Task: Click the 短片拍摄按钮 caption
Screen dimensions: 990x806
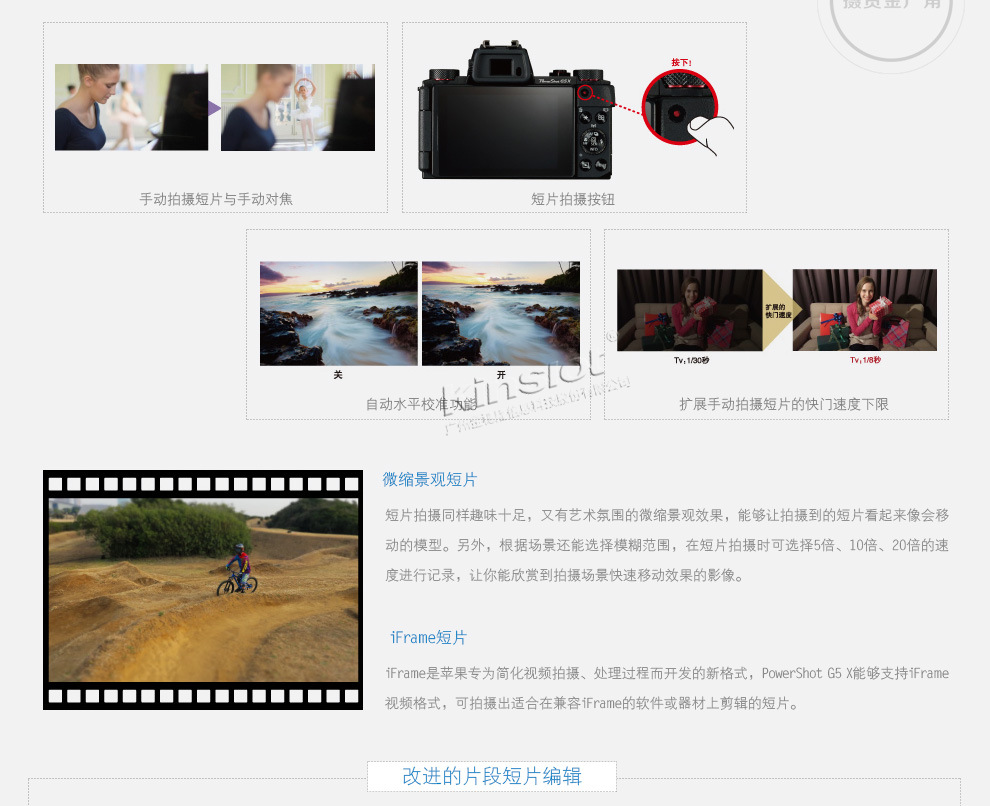Action: click(x=573, y=199)
